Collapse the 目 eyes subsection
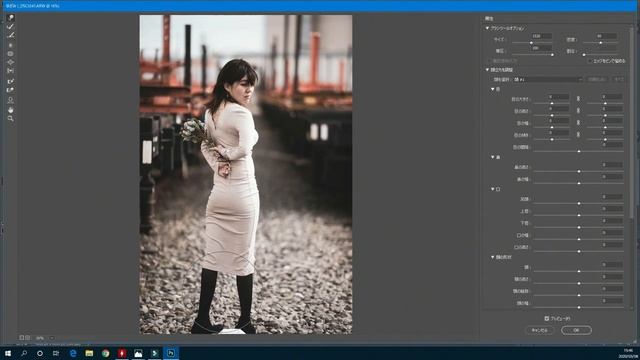 [493, 89]
